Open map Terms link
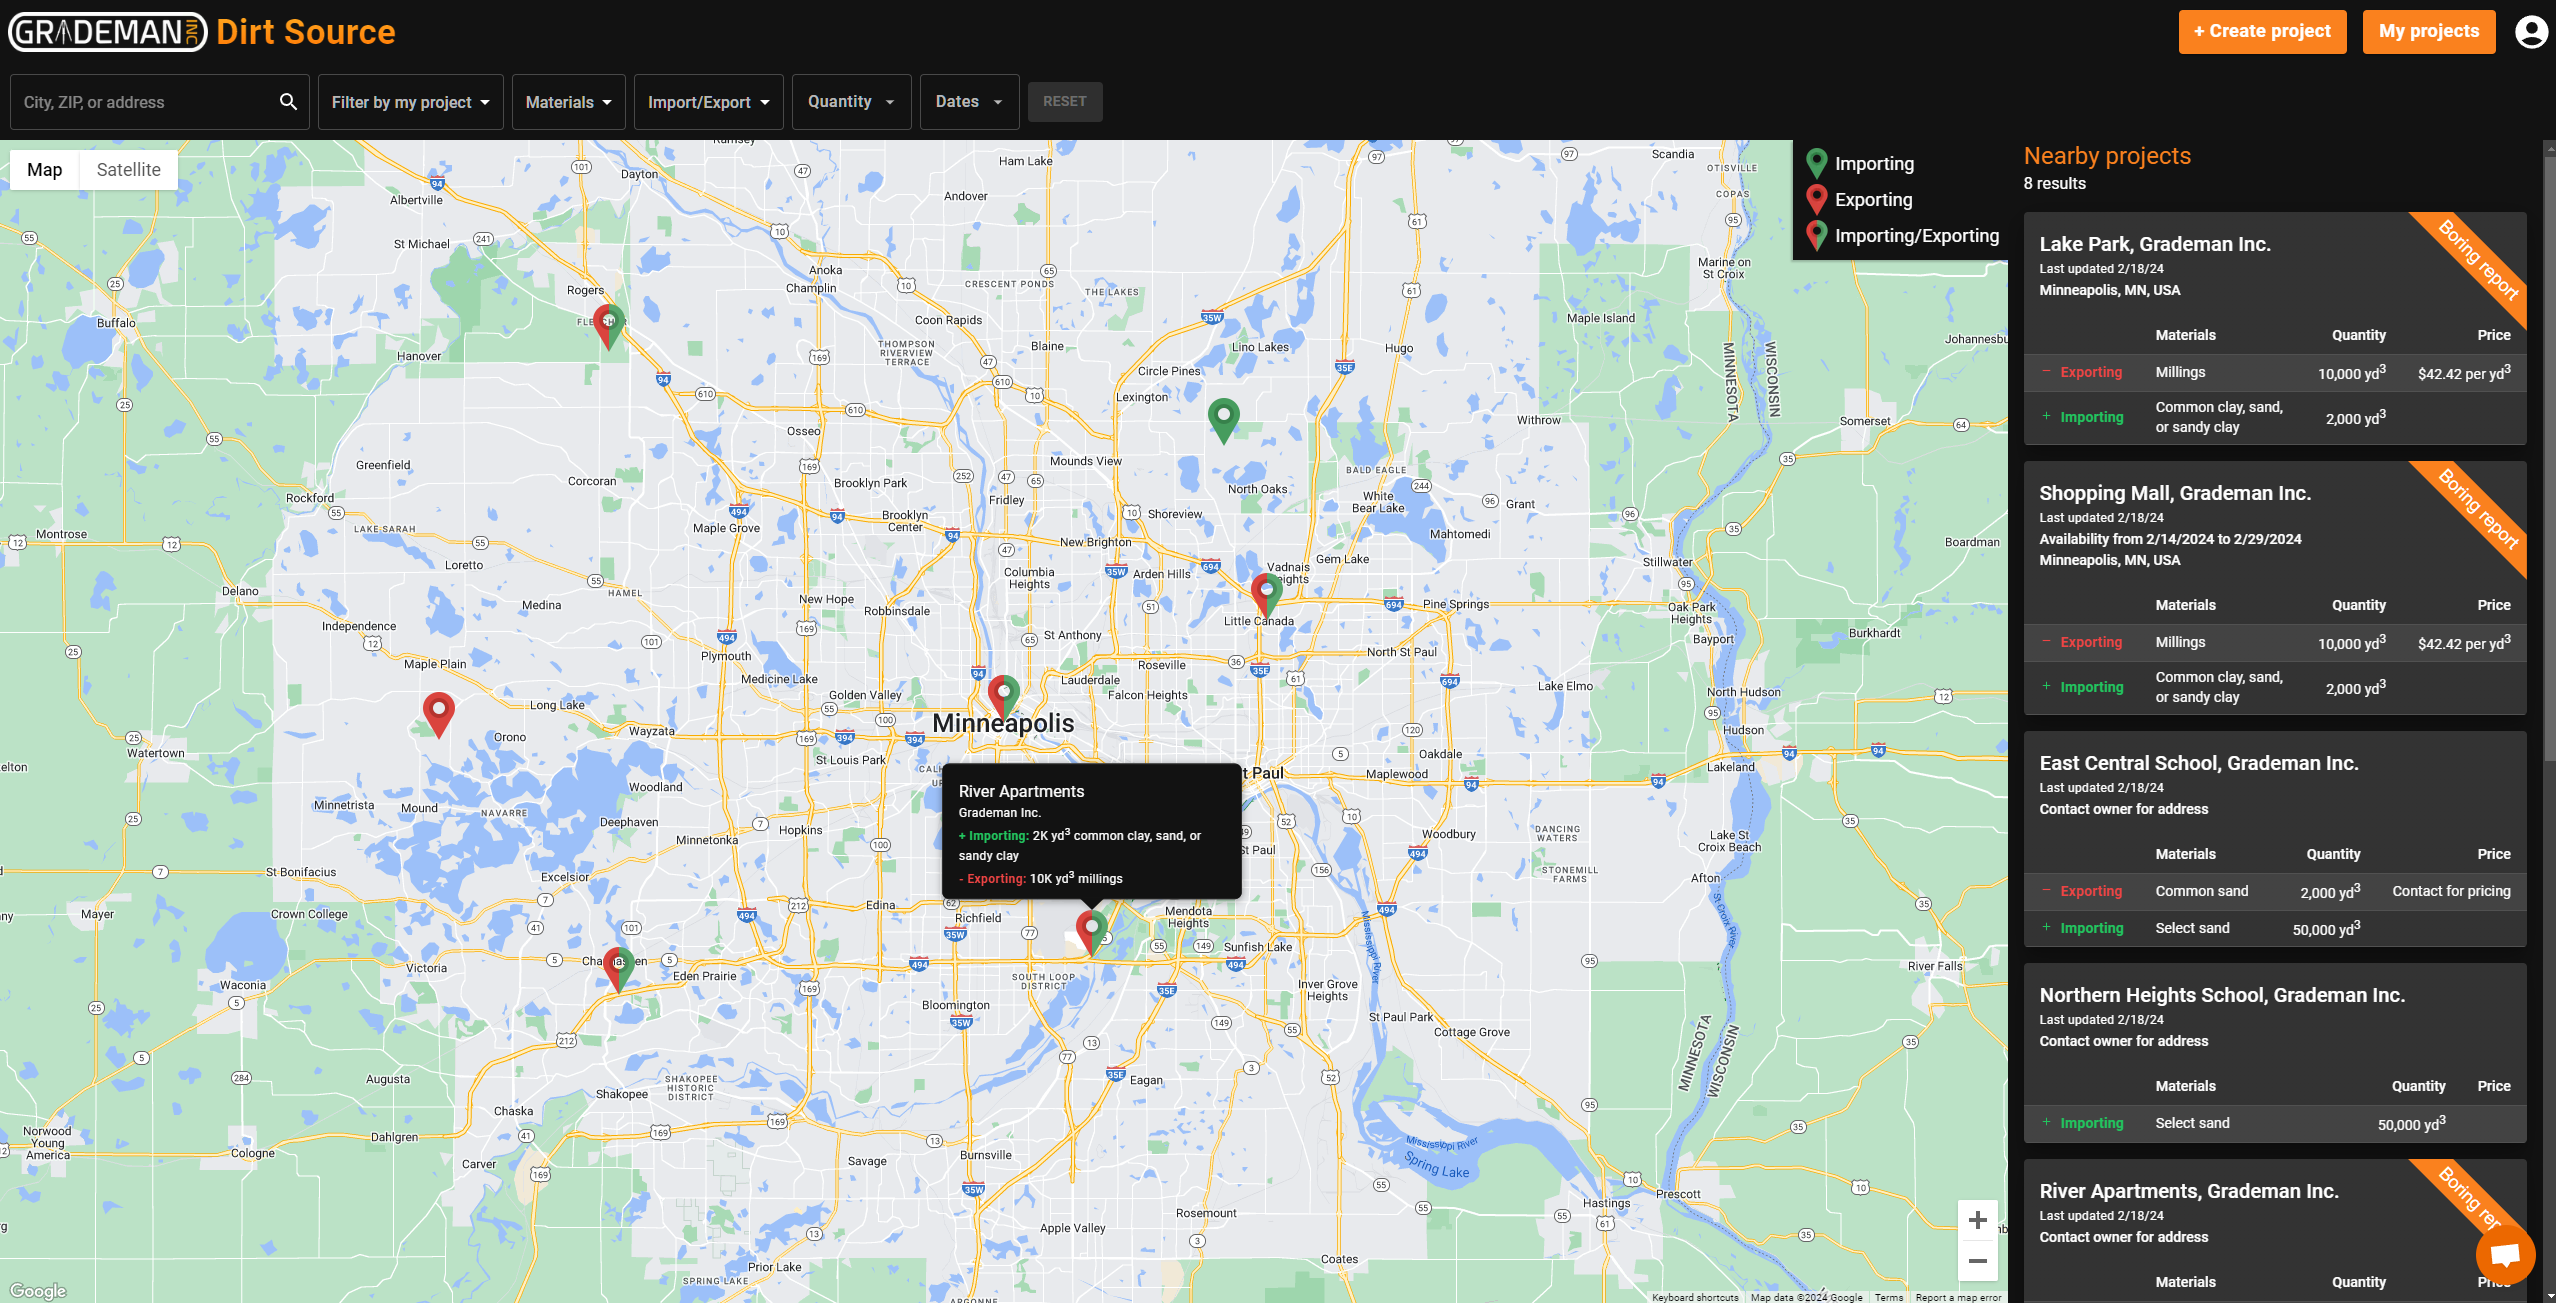The width and height of the screenshot is (2556, 1303). pyautogui.click(x=1889, y=1297)
